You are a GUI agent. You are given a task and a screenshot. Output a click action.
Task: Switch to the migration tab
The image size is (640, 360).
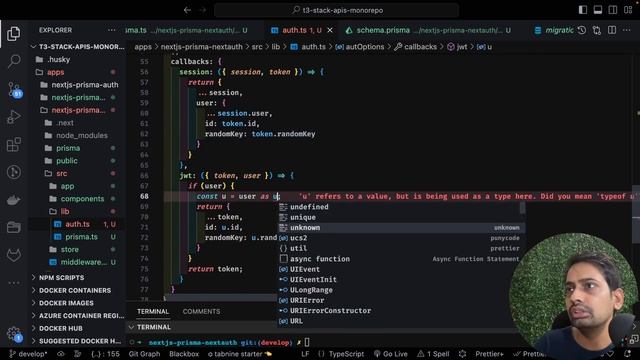[554, 30]
